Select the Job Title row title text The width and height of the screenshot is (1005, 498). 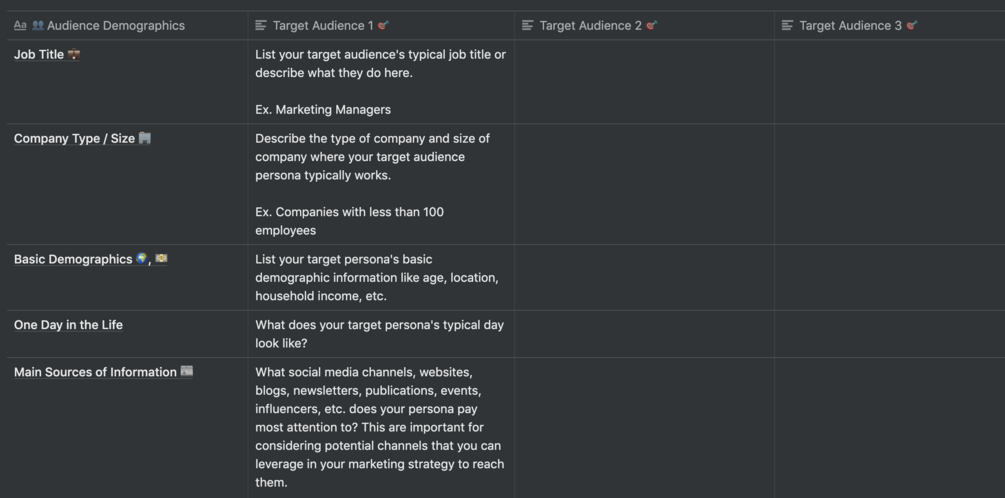coord(39,55)
